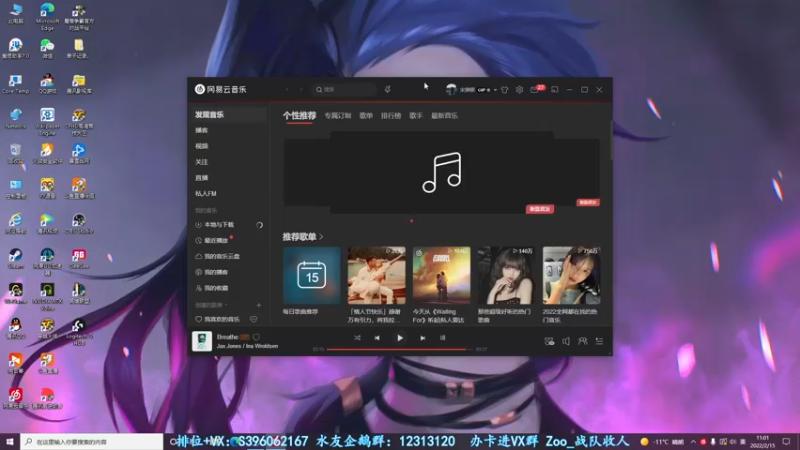Viewport: 800px width, 450px height.
Task: Click the plus icon to create playlist
Action: 259,305
